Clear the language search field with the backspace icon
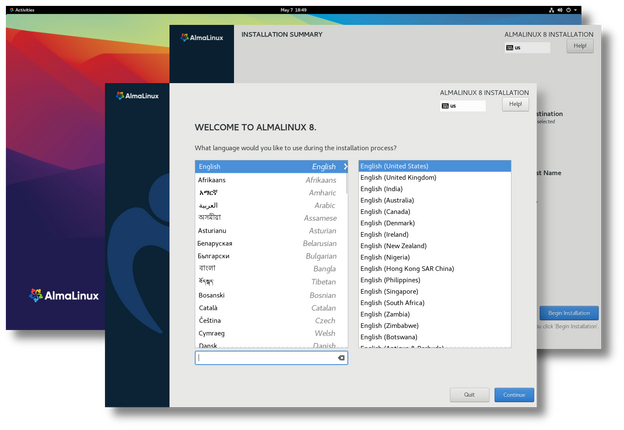The width and height of the screenshot is (624, 430). tap(341, 357)
